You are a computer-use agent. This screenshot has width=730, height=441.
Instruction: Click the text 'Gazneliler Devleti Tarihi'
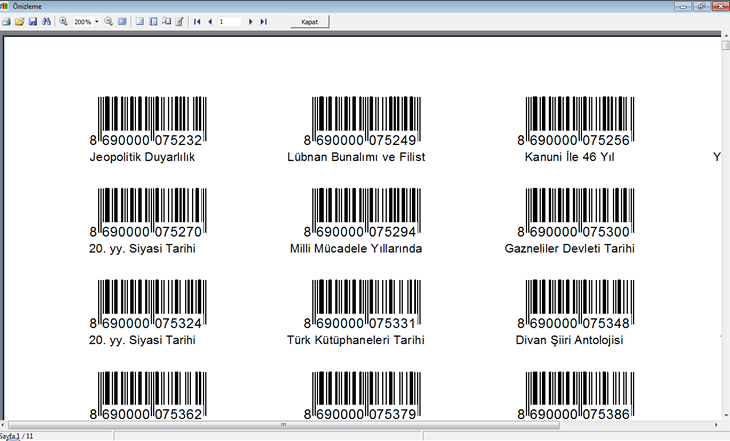click(x=569, y=249)
